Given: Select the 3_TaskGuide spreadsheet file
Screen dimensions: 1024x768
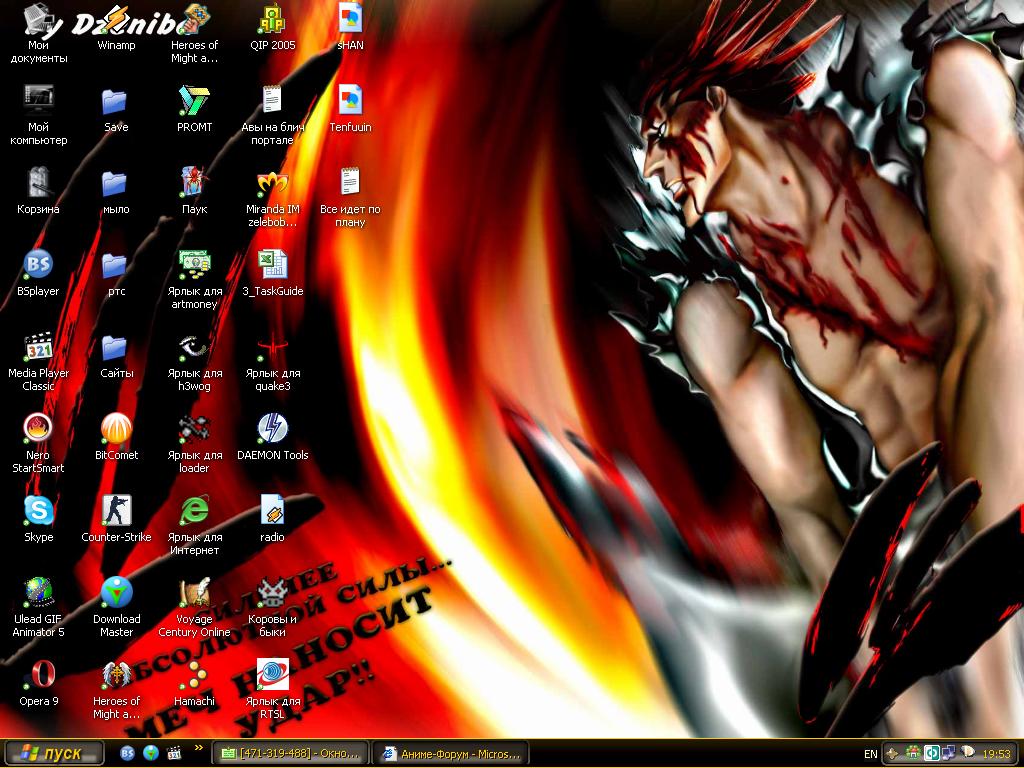Looking at the screenshot, I should [272, 273].
